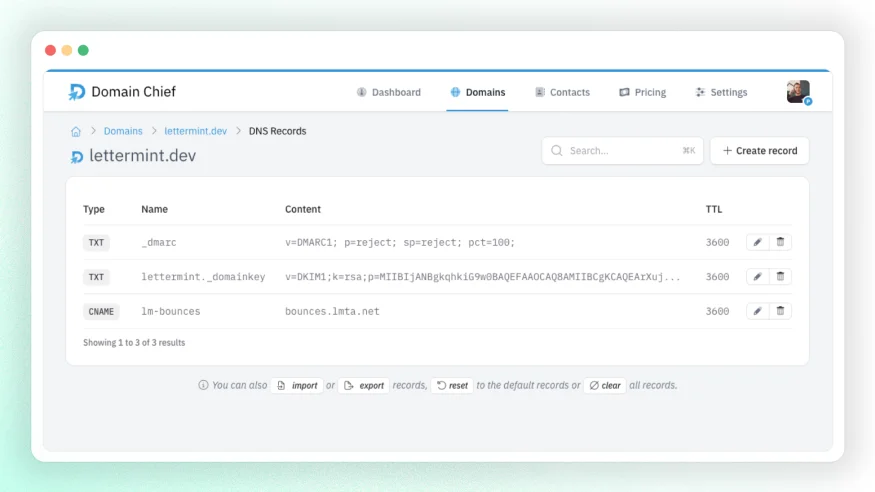
Task: Click the 3600 TTL value in the lettermint._domainkey row
Action: pyautogui.click(x=717, y=277)
